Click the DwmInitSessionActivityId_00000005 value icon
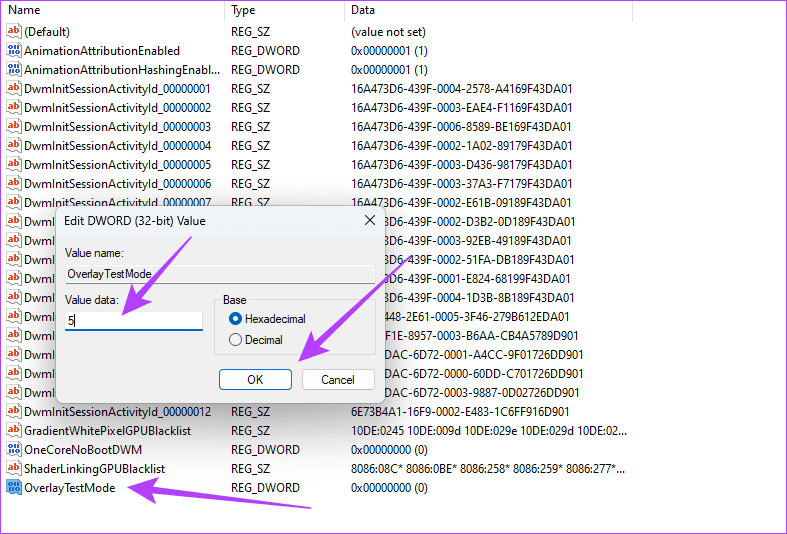 [14, 164]
